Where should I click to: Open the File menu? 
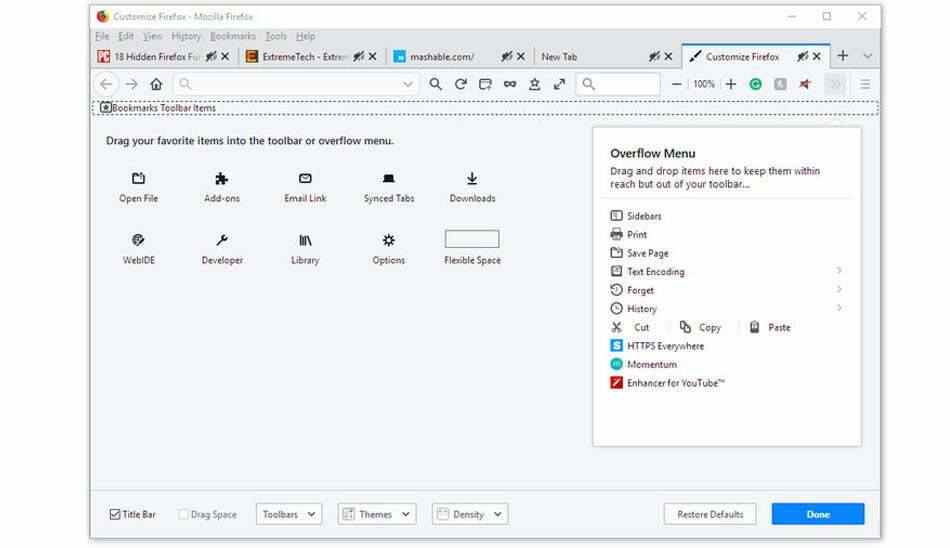(x=102, y=36)
